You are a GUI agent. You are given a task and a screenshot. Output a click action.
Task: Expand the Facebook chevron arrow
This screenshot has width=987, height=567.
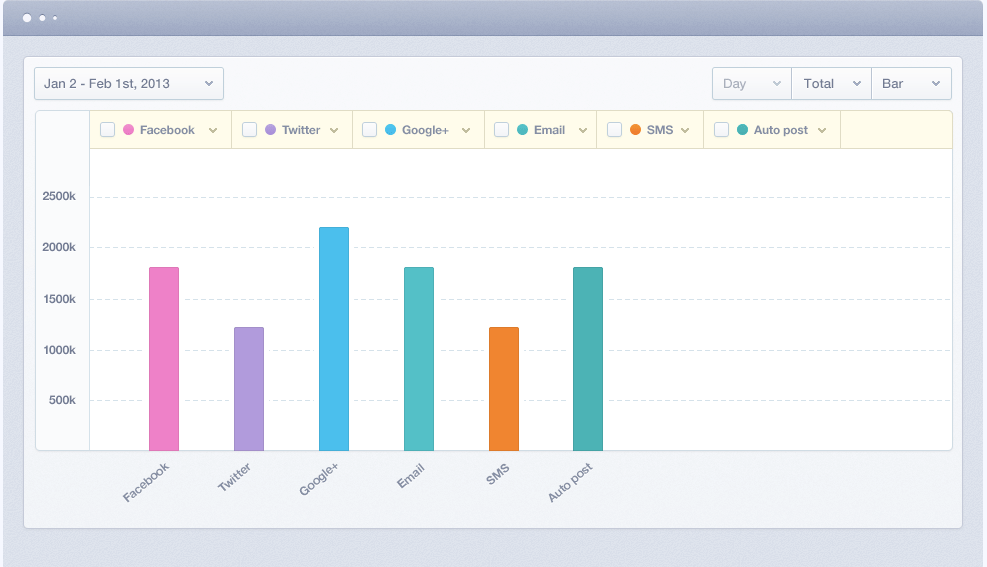213,130
